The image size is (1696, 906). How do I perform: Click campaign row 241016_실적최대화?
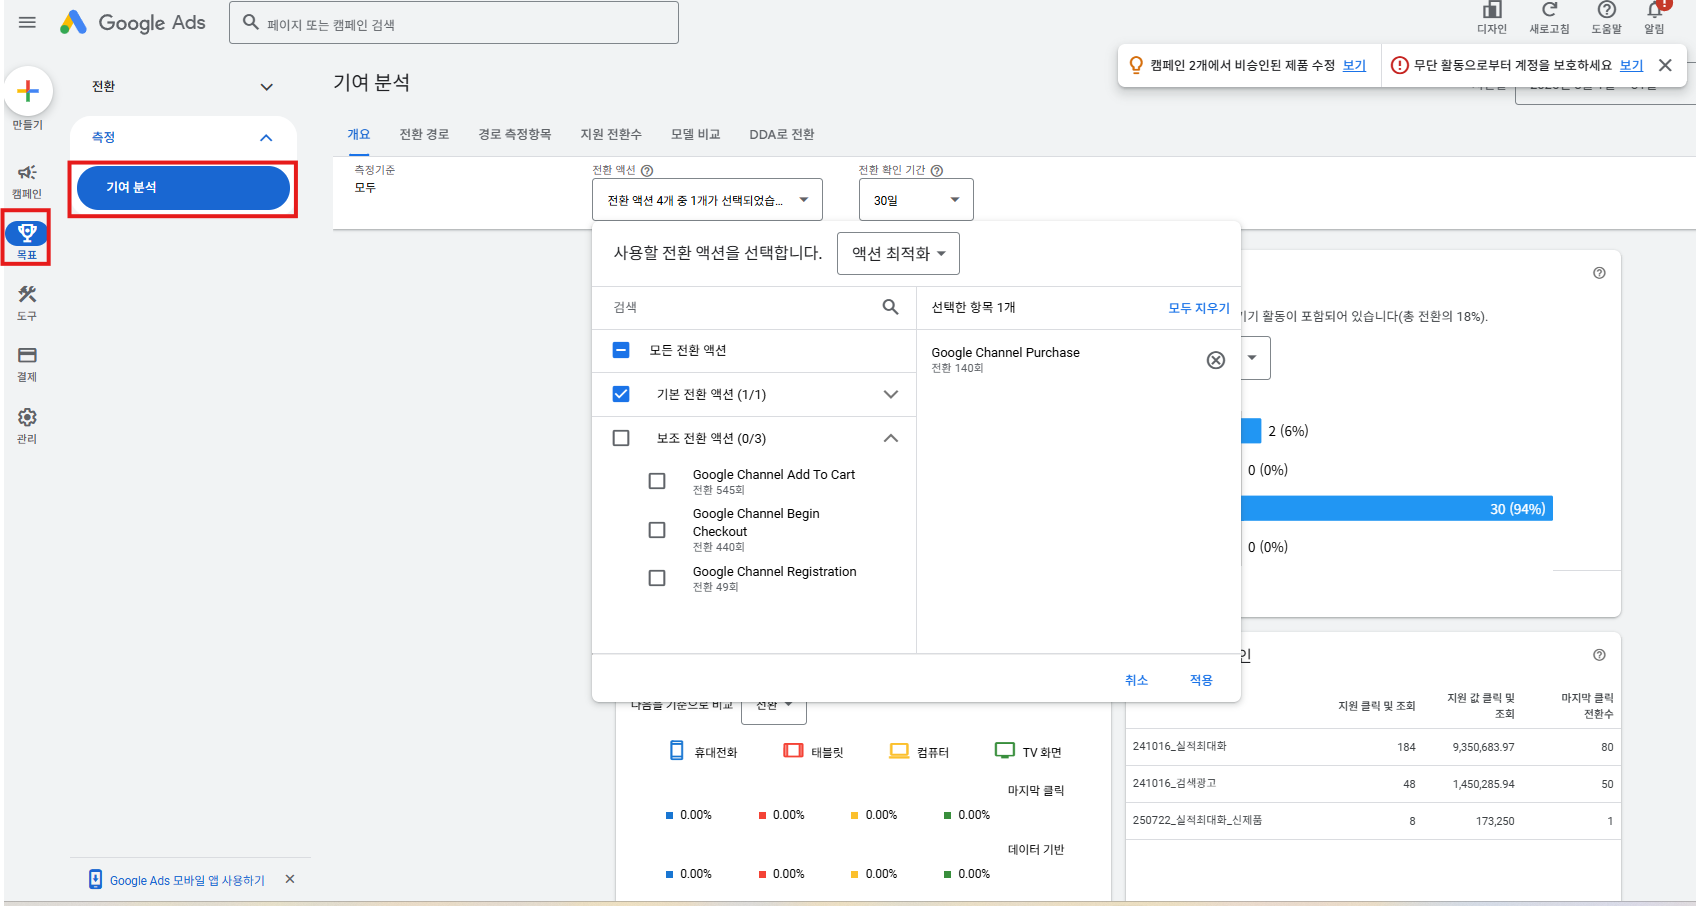(1373, 747)
